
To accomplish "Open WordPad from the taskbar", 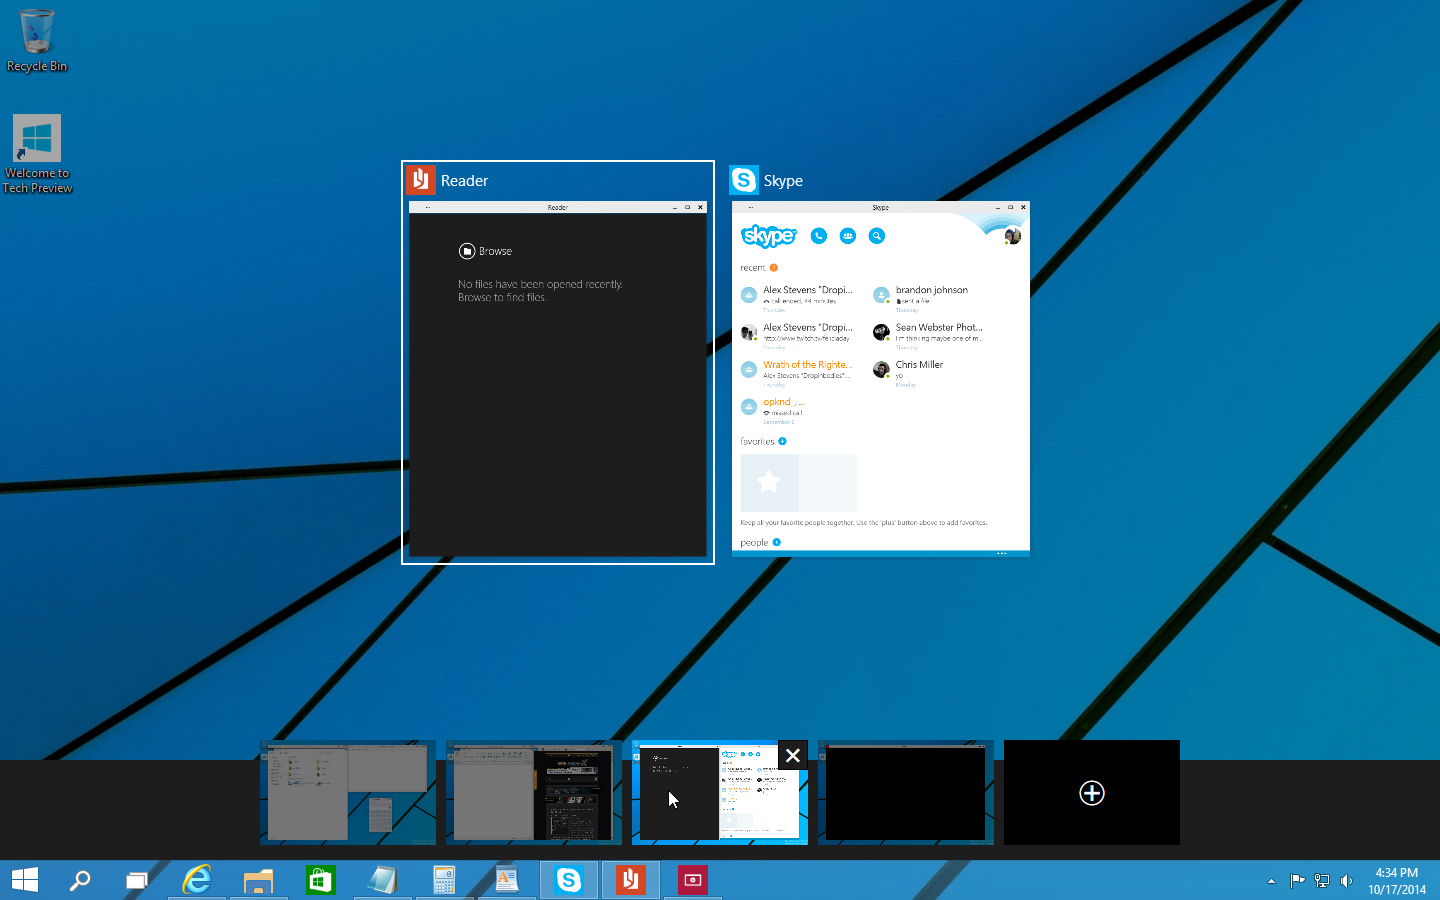I will [506, 880].
